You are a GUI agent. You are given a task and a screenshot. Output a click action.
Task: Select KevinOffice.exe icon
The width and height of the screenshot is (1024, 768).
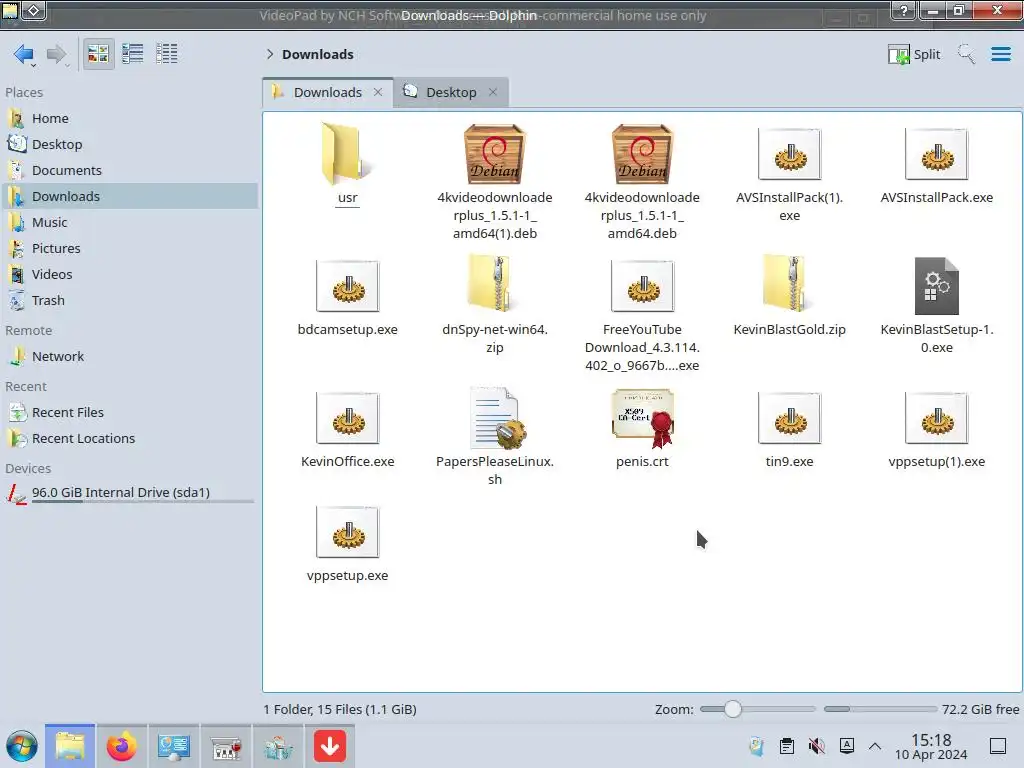[x=347, y=418]
